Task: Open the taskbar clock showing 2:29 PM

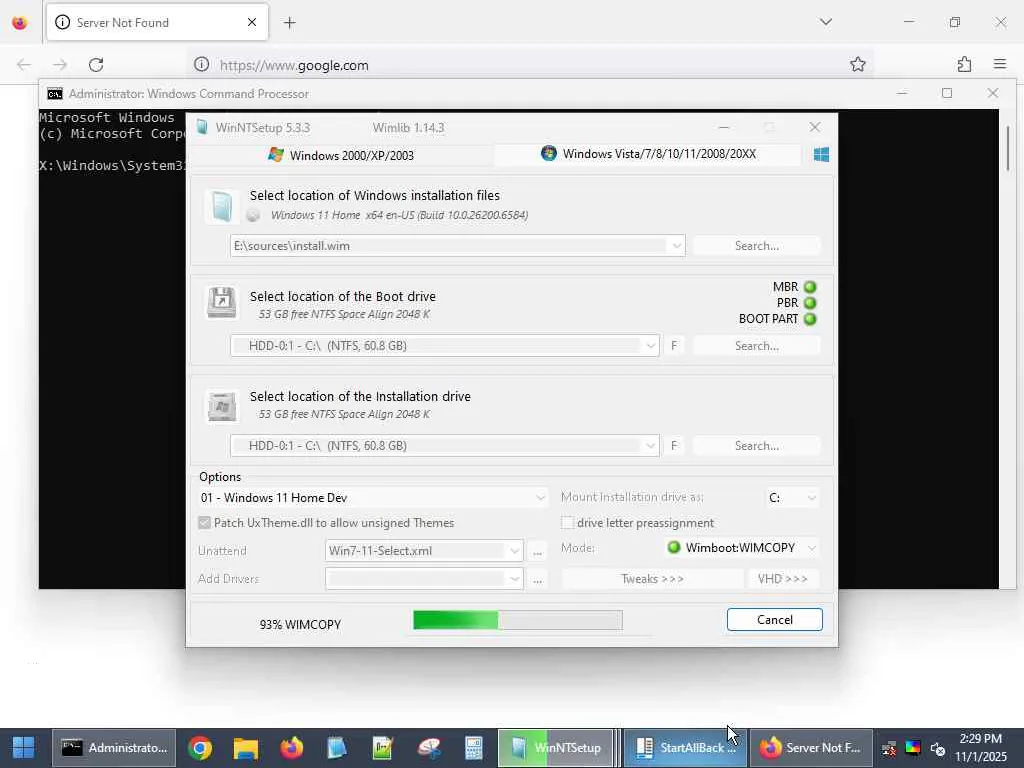Action: 980,748
